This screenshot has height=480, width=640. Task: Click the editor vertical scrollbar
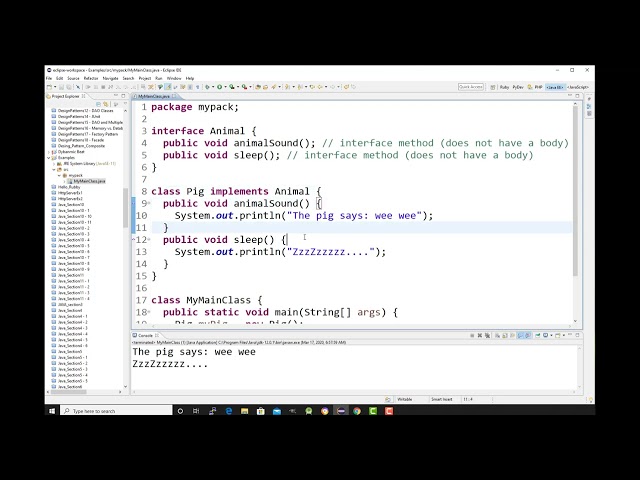pyautogui.click(x=575, y=192)
